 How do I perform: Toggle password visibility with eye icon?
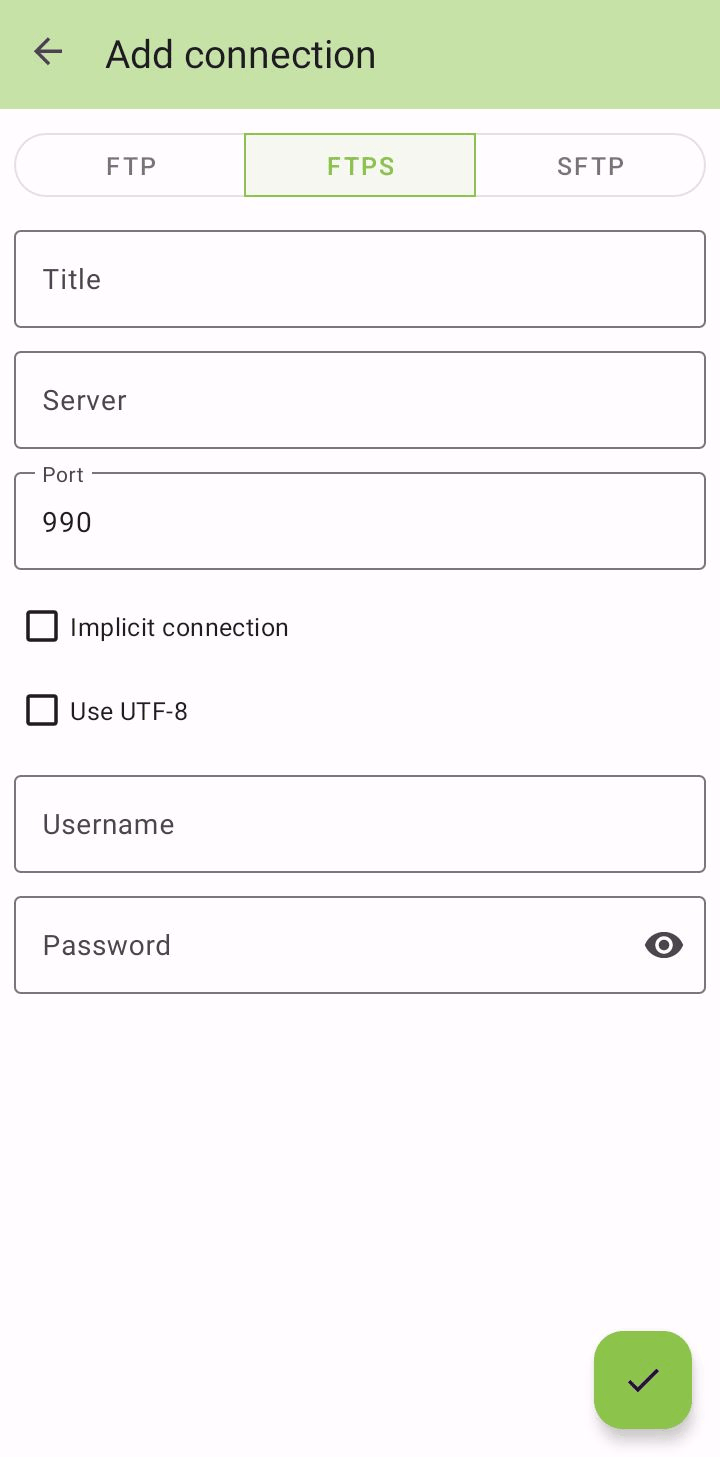pyautogui.click(x=663, y=945)
